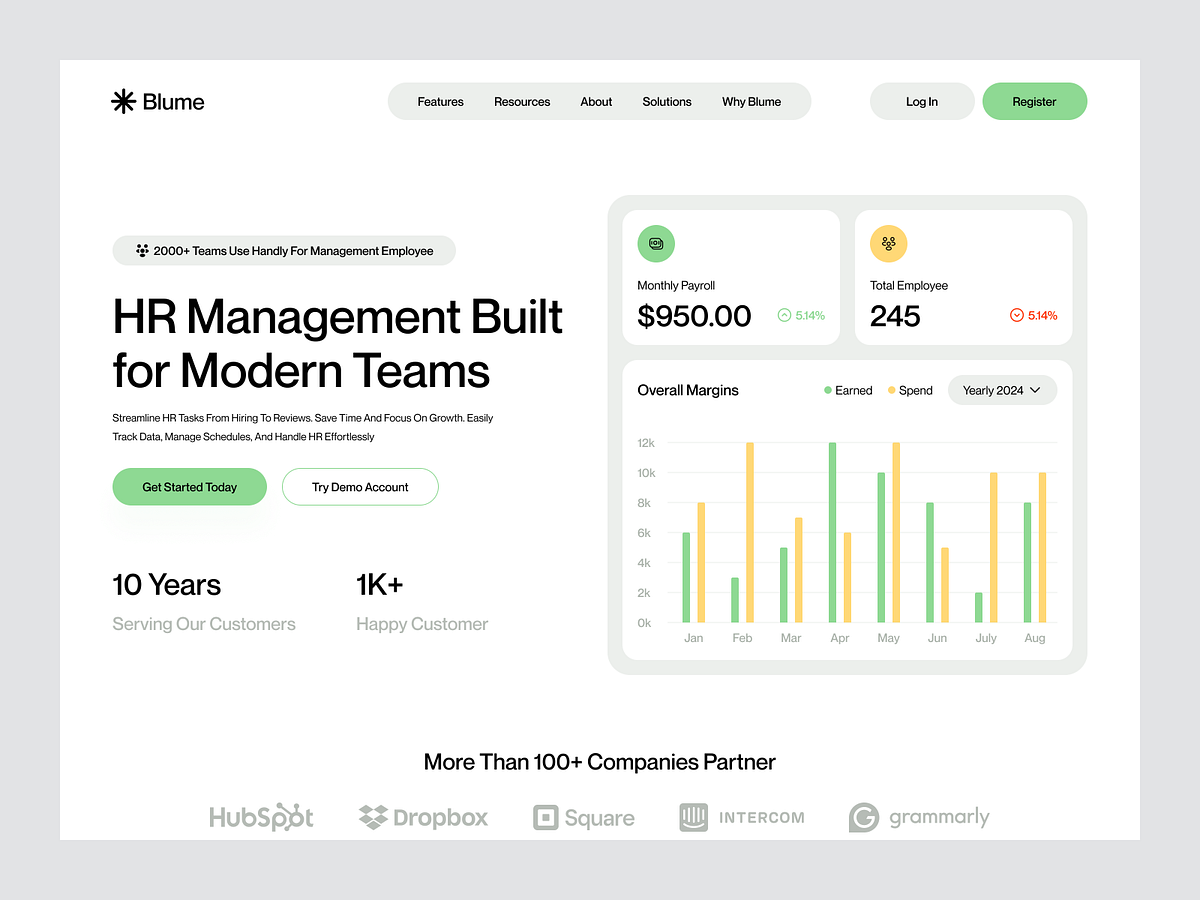The image size is (1200, 900).
Task: Click the Blume brand name
Action: click(x=173, y=101)
